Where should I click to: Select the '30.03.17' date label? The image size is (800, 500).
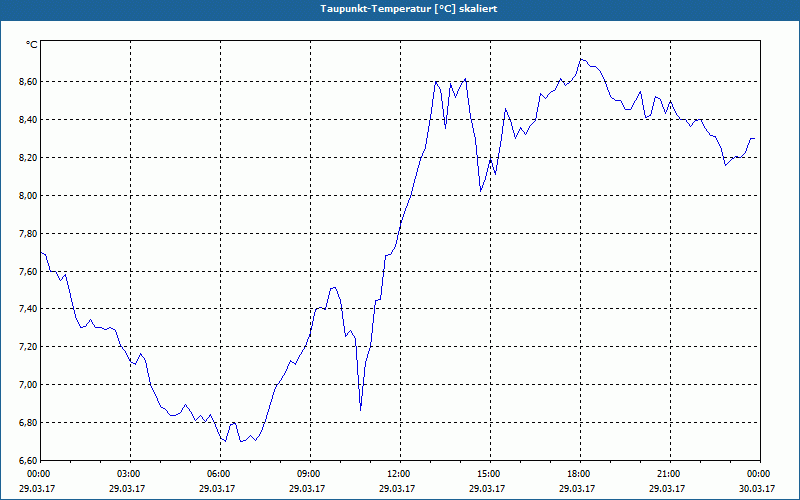pyautogui.click(x=757, y=488)
